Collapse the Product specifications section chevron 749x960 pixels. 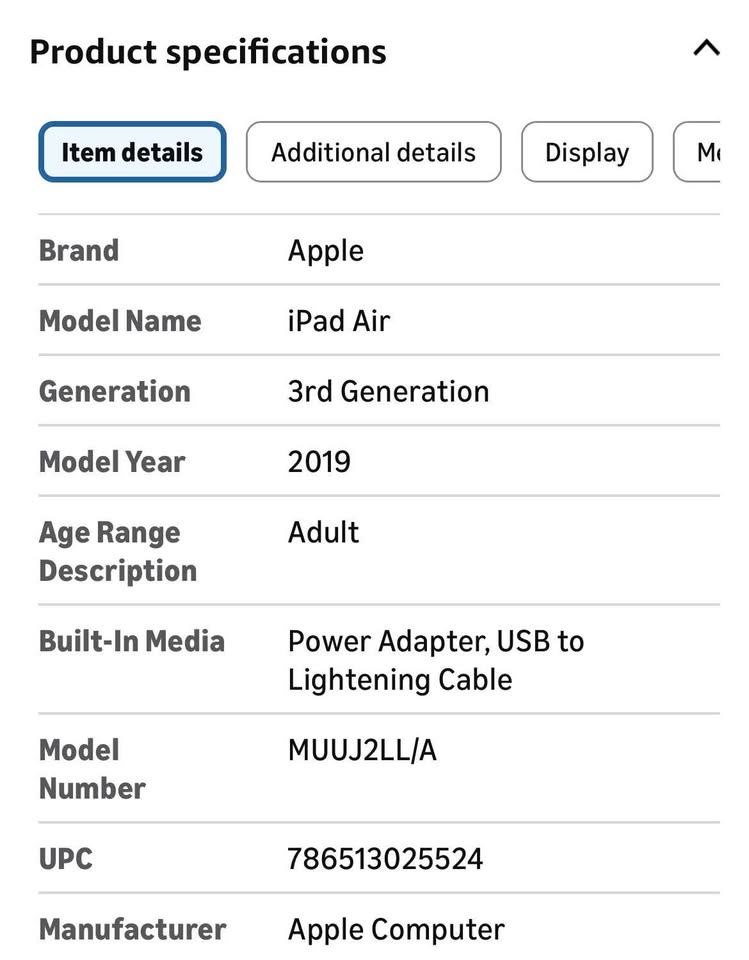click(706, 49)
